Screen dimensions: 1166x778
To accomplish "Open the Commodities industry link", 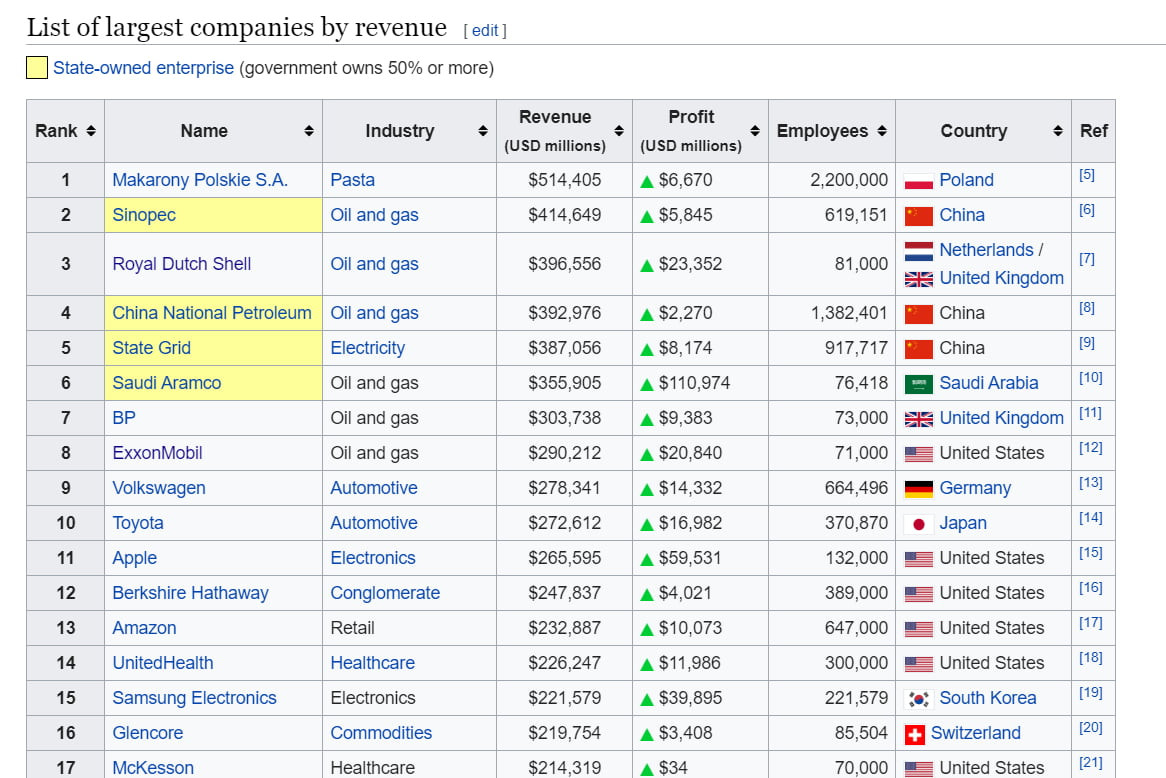I will point(381,733).
